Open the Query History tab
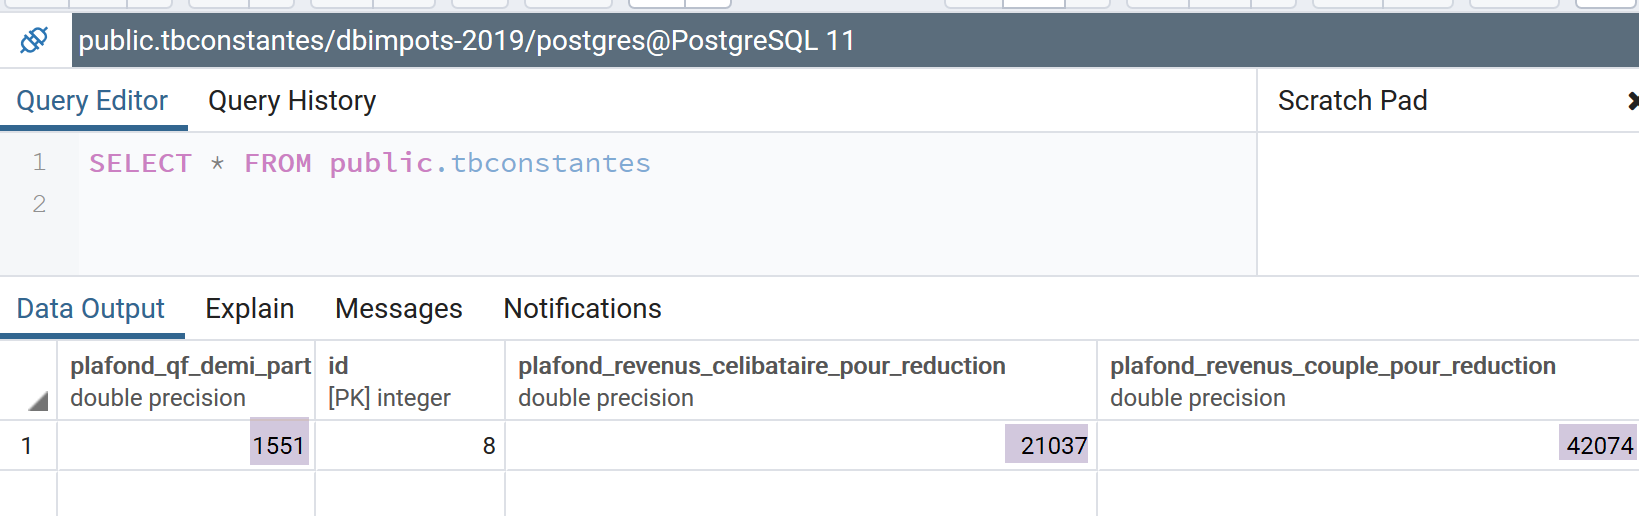This screenshot has height=516, width=1639. coord(292,101)
